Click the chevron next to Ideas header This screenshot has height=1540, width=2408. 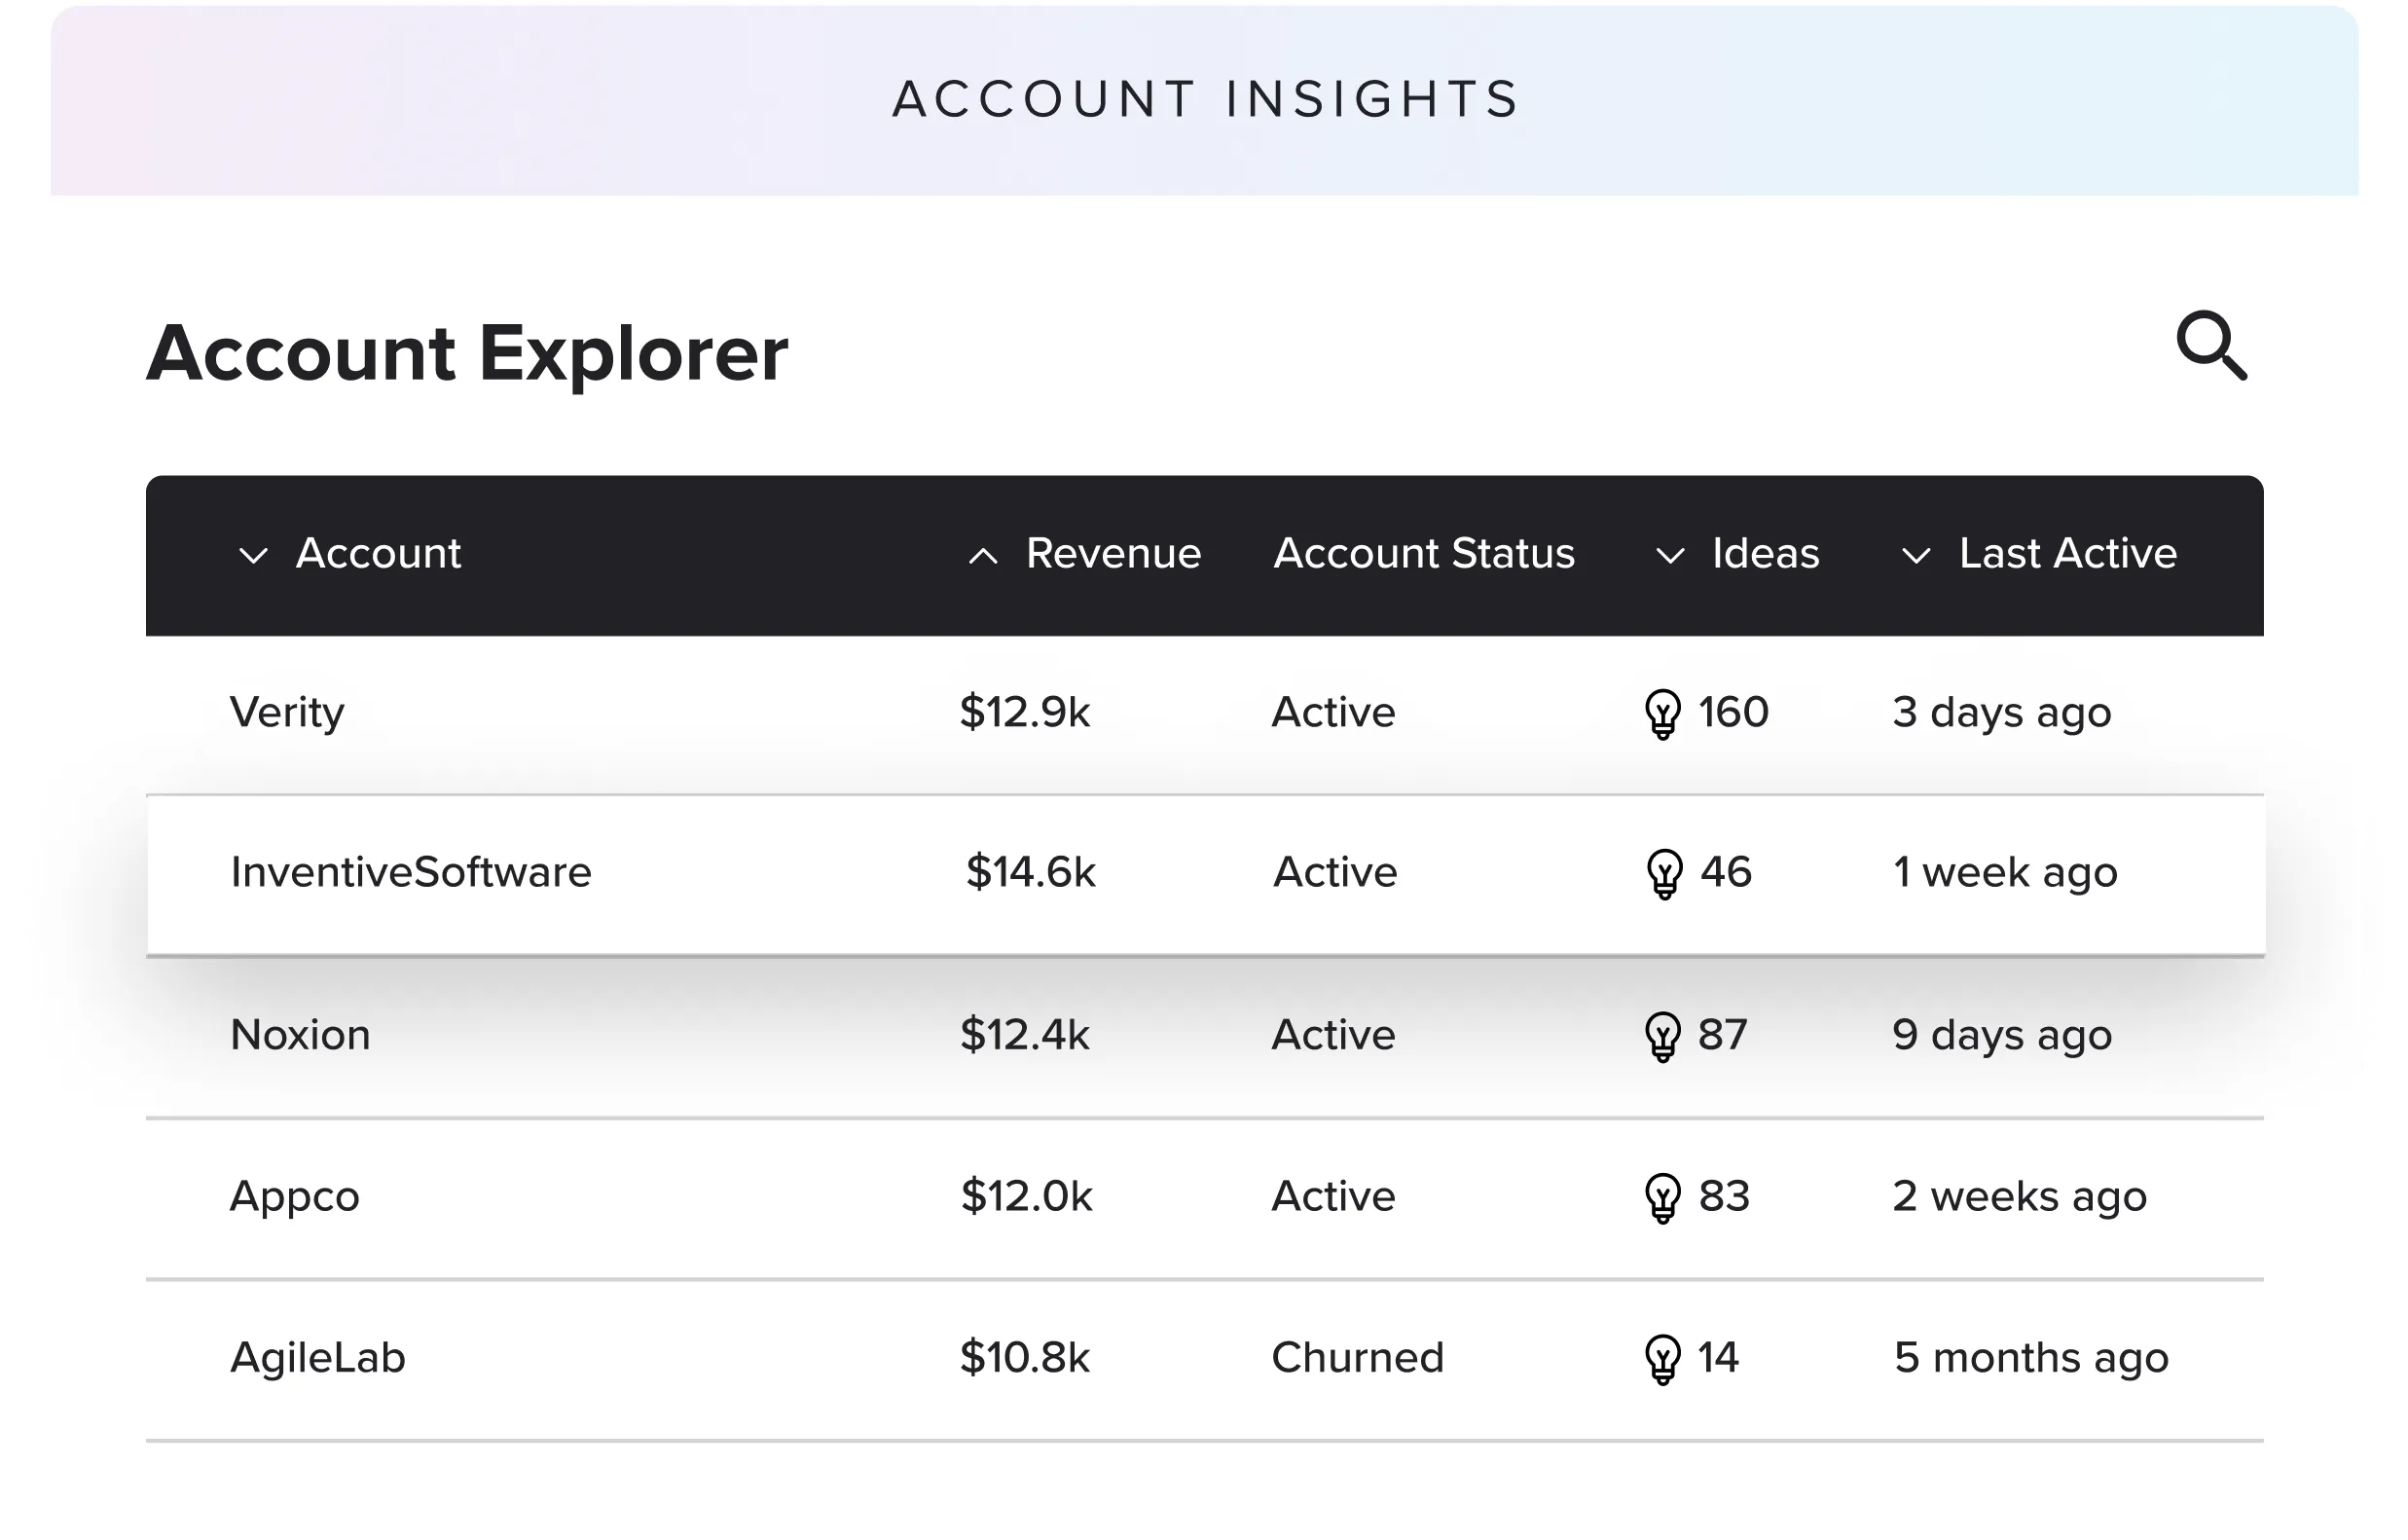1670,555
